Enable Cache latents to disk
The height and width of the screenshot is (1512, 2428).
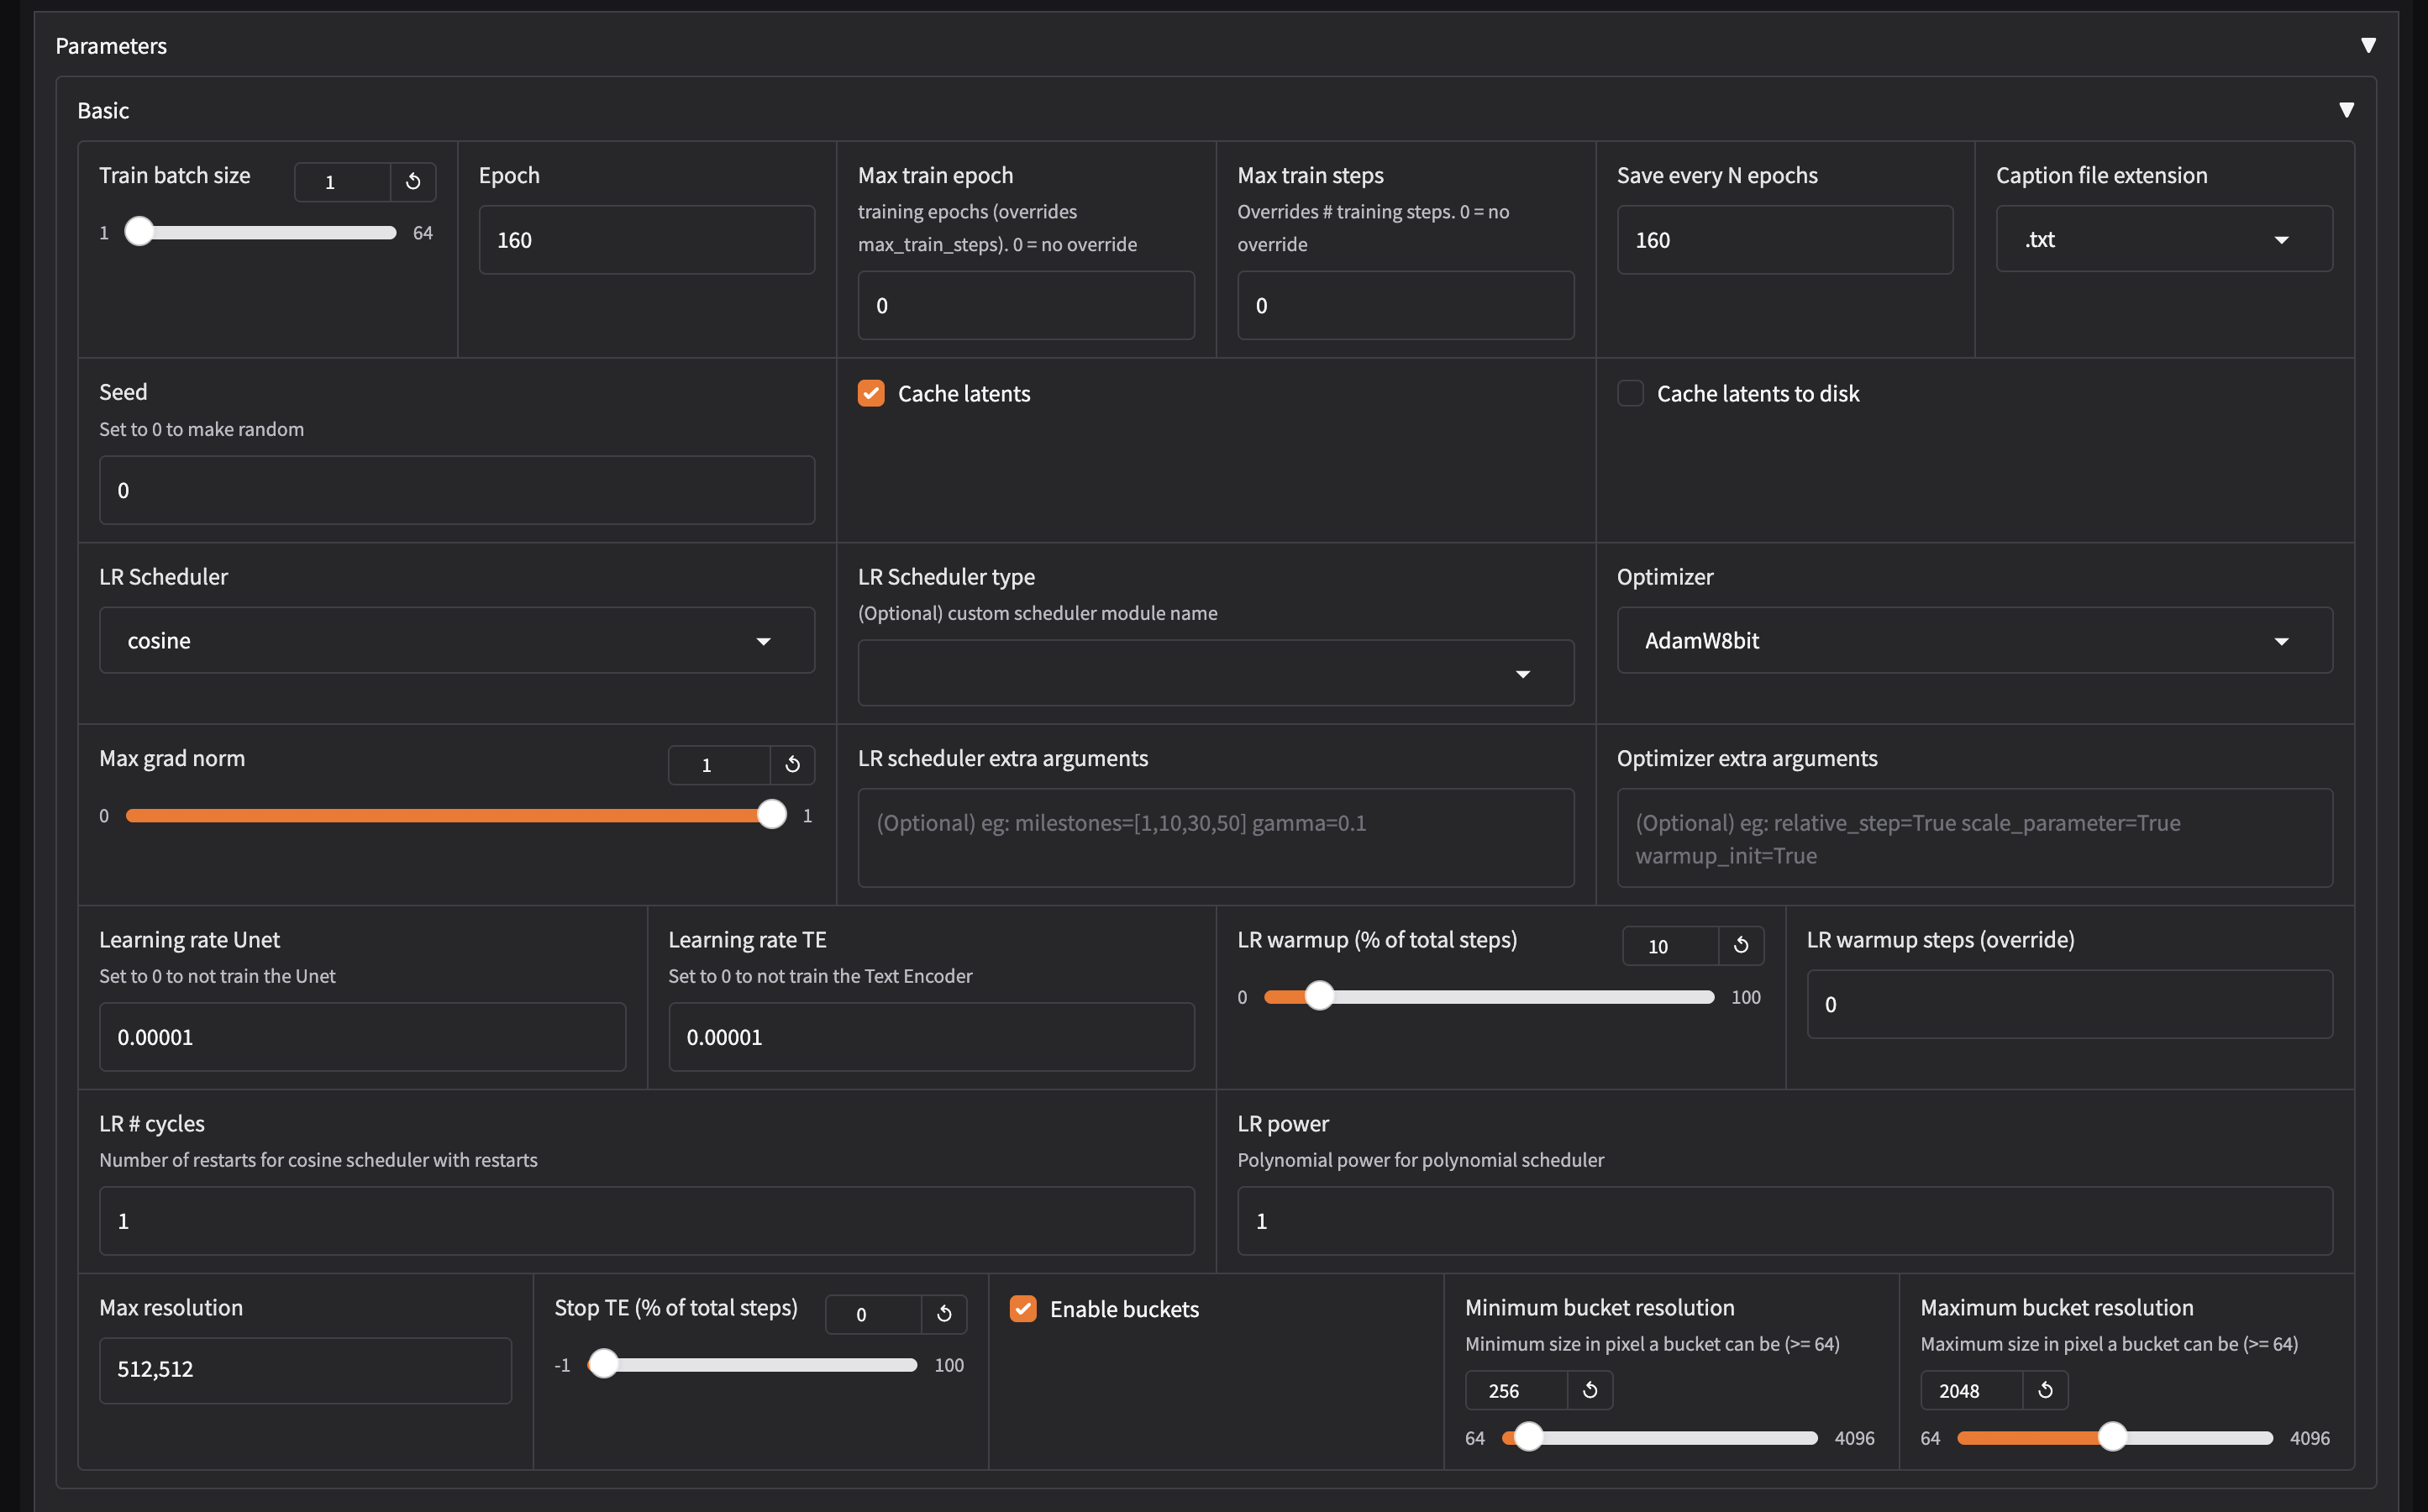click(x=1630, y=393)
